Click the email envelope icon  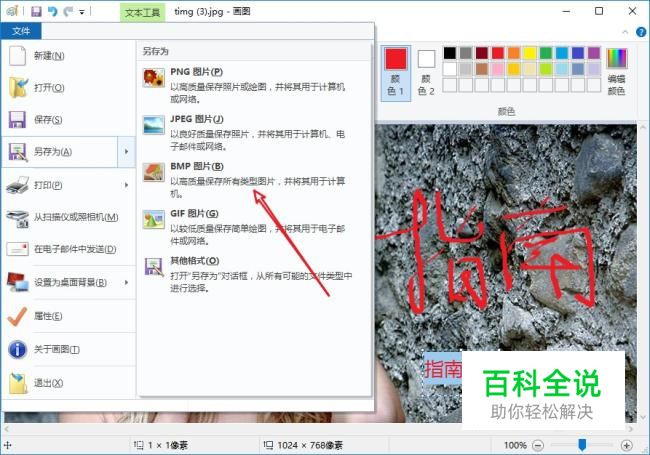pos(17,249)
